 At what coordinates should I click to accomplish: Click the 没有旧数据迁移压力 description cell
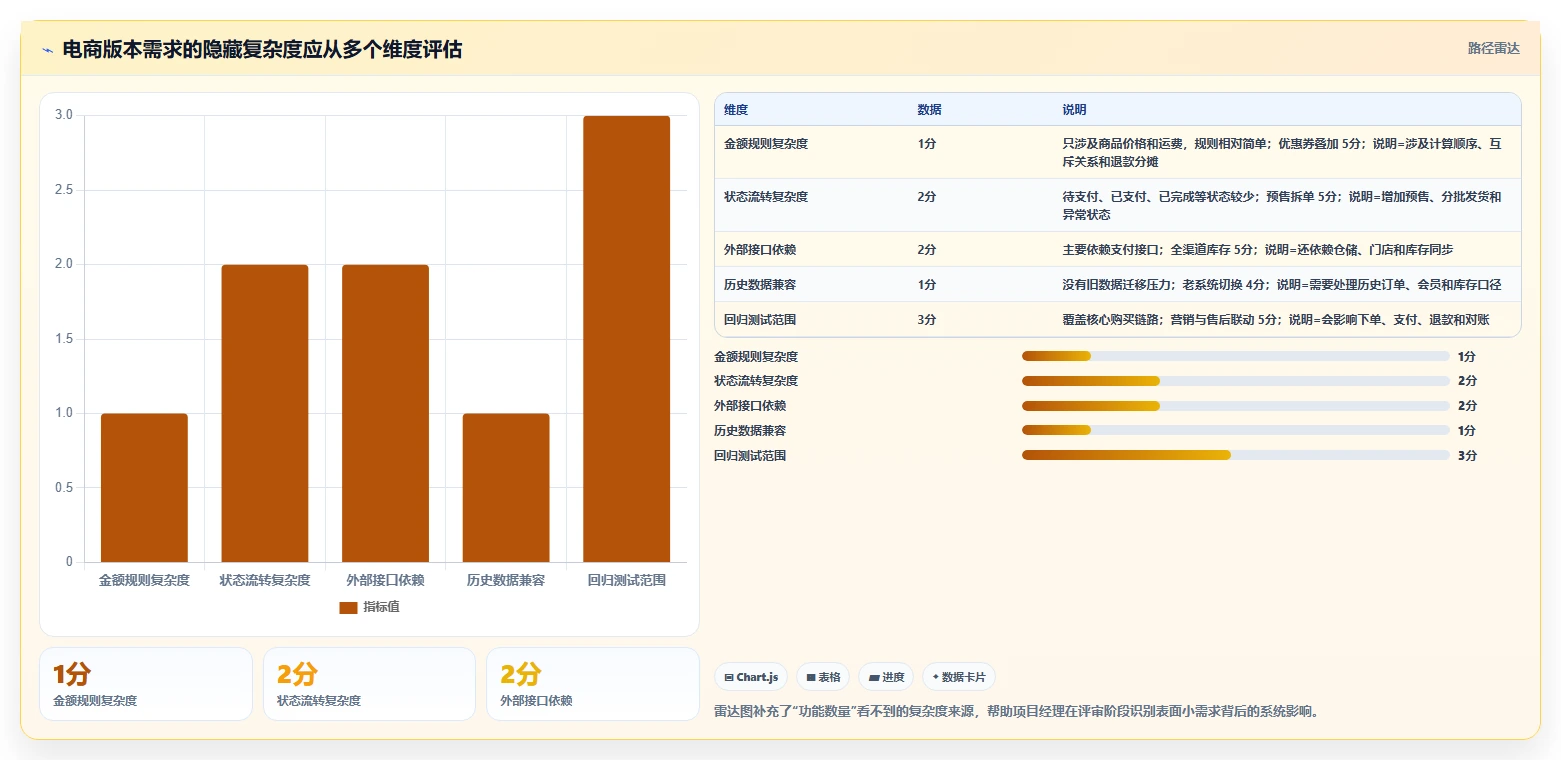(1286, 285)
